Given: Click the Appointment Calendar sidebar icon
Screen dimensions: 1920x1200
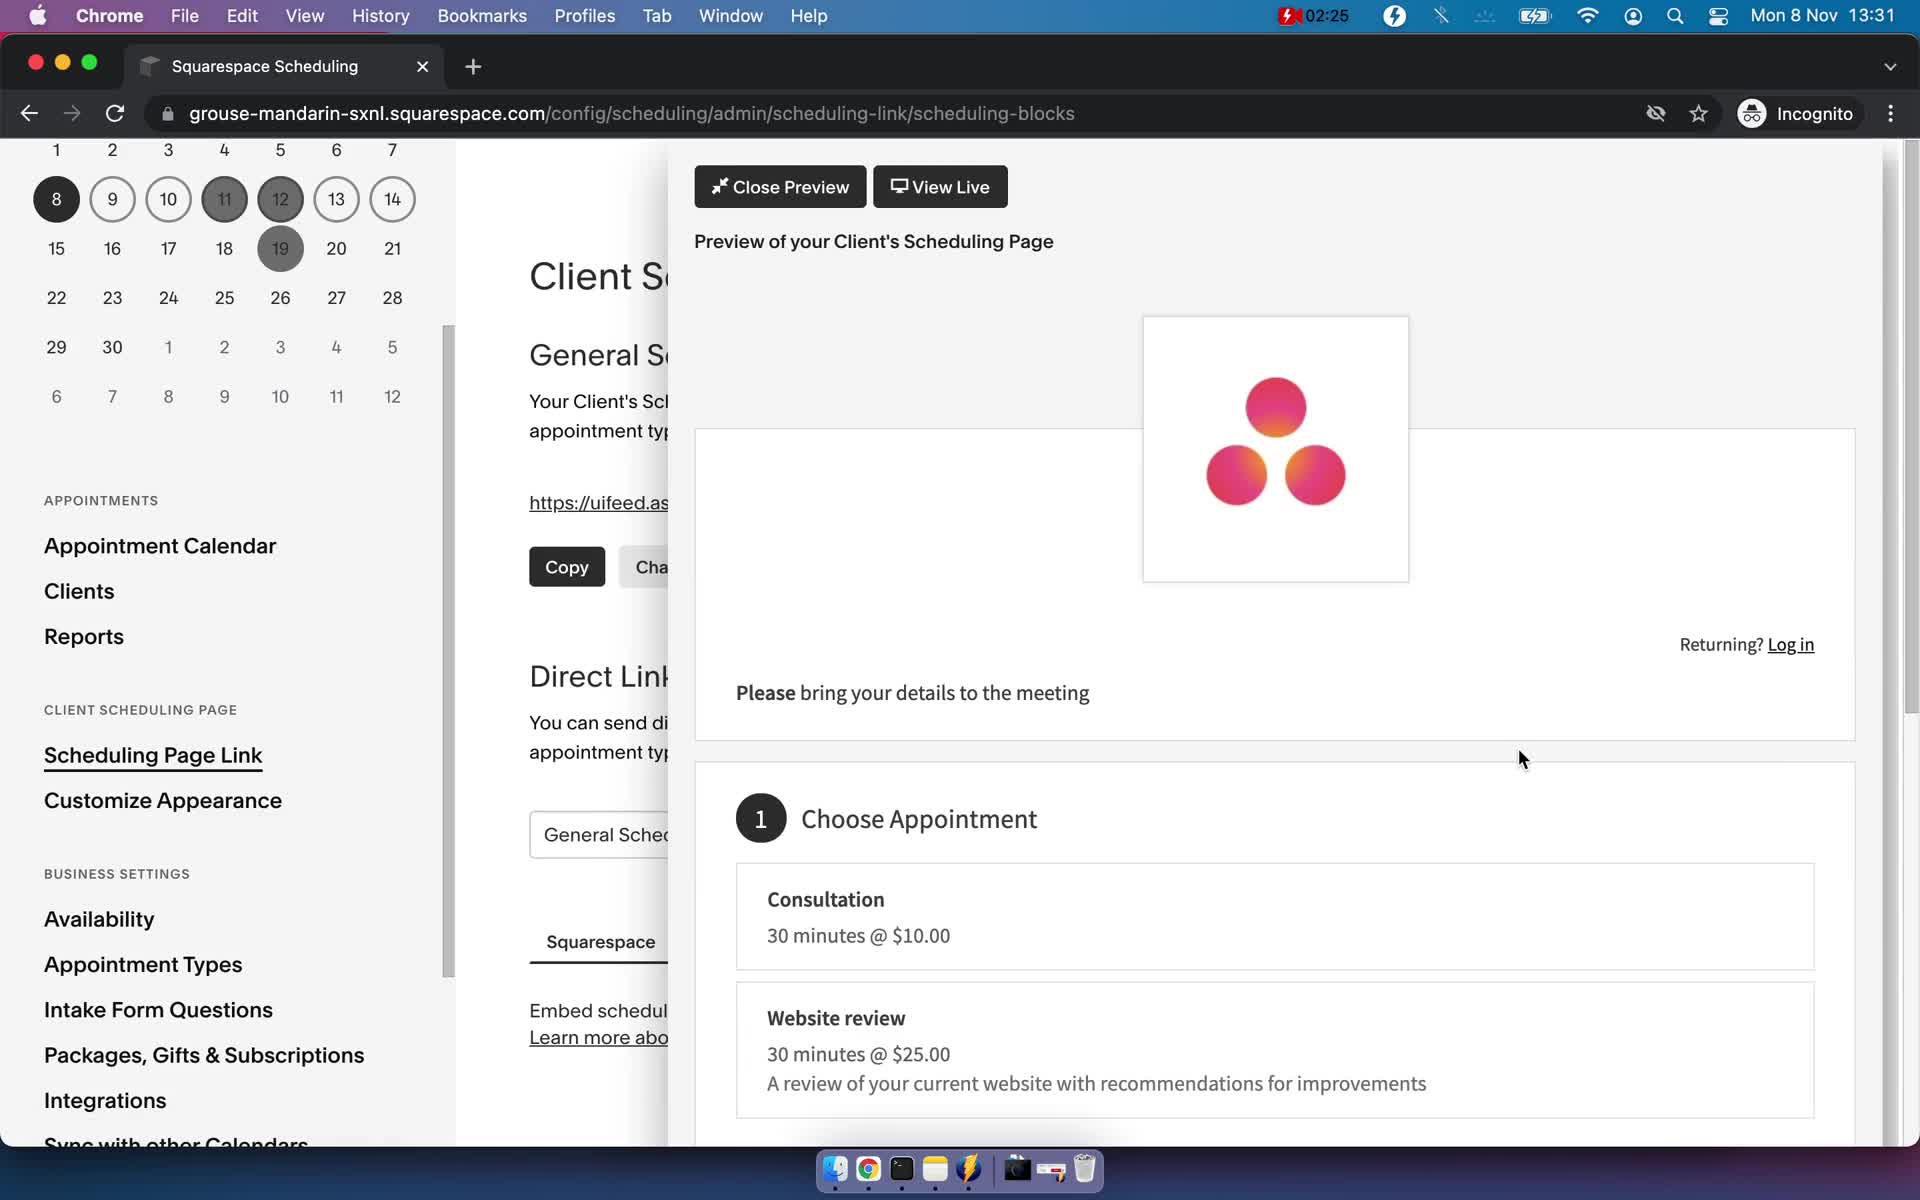Looking at the screenshot, I should pos(160,546).
